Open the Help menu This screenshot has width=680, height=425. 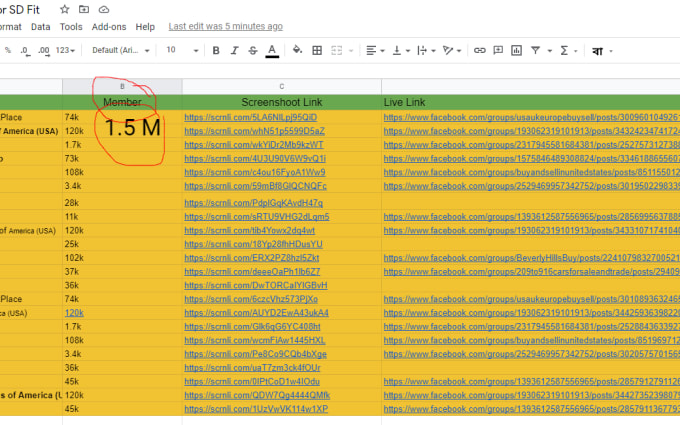click(x=145, y=27)
